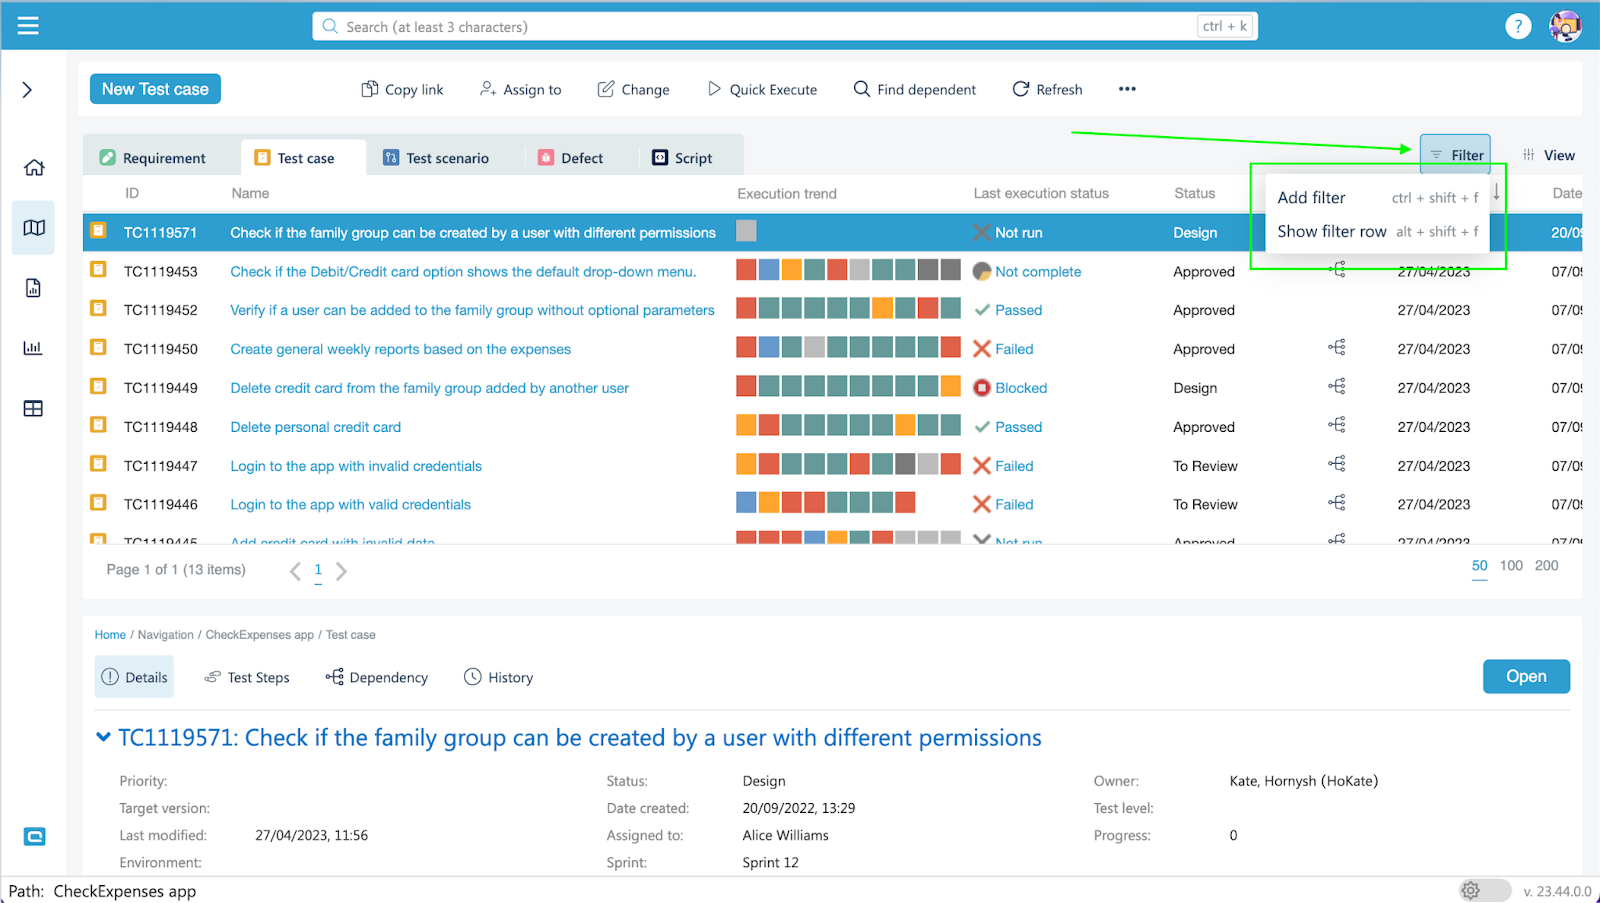This screenshot has height=903, width=1600.
Task: Click the more actions ellipsis icon
Action: click(1127, 89)
